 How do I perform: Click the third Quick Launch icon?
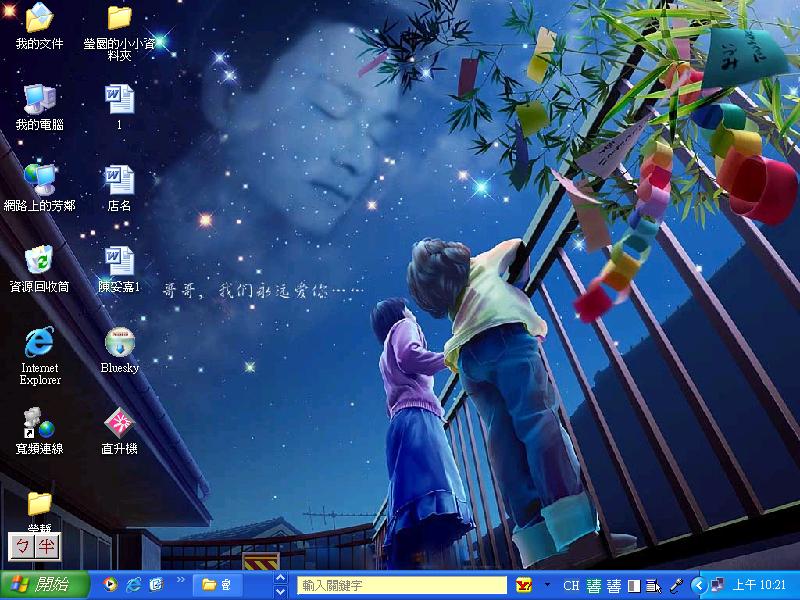click(x=157, y=585)
